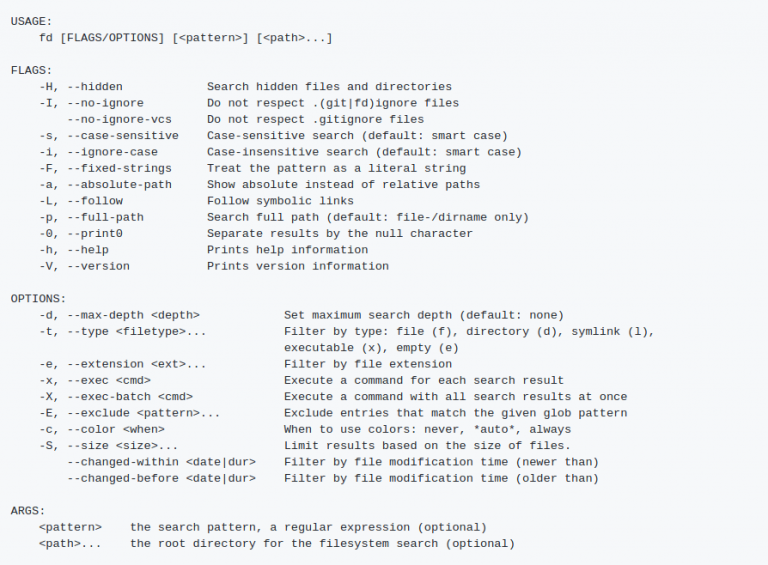Click the --color <when> option text
Image resolution: width=768 pixels, height=565 pixels.
coord(115,429)
